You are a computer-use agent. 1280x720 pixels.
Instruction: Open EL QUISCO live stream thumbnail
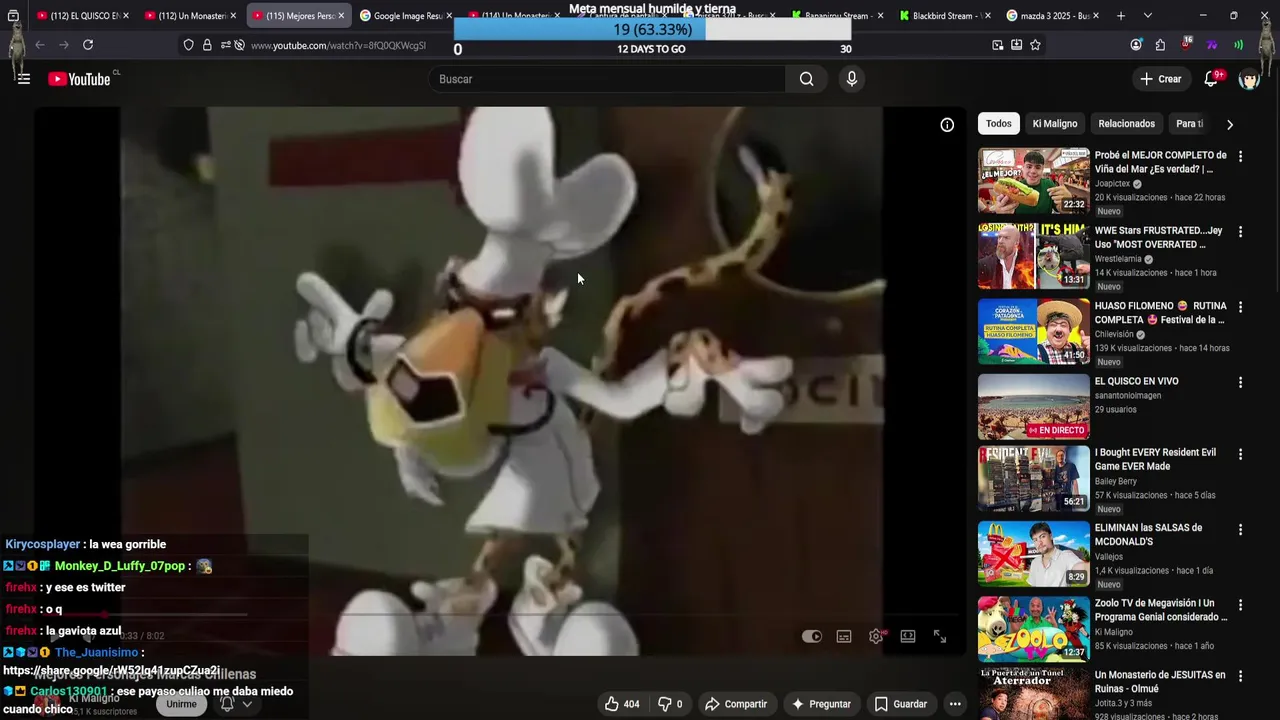(1033, 407)
